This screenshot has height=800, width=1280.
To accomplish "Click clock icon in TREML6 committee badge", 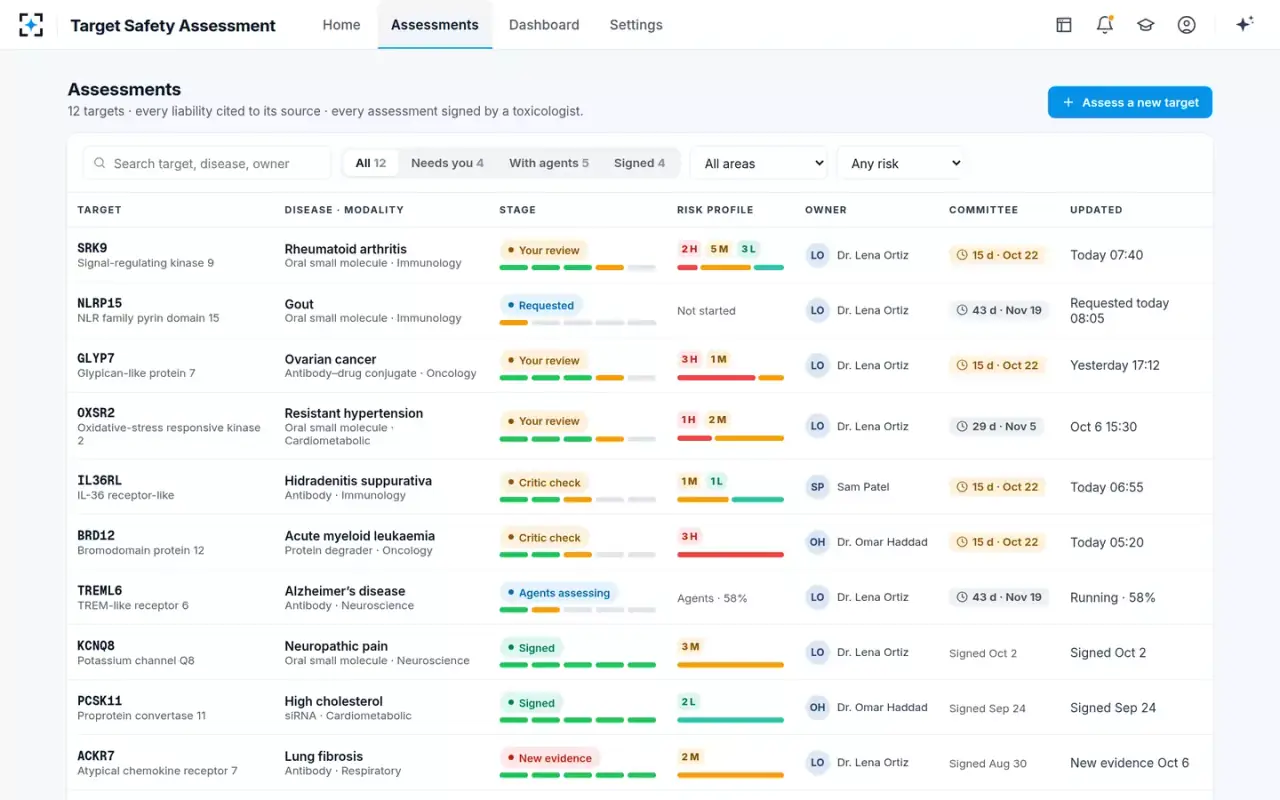I will click(x=962, y=597).
